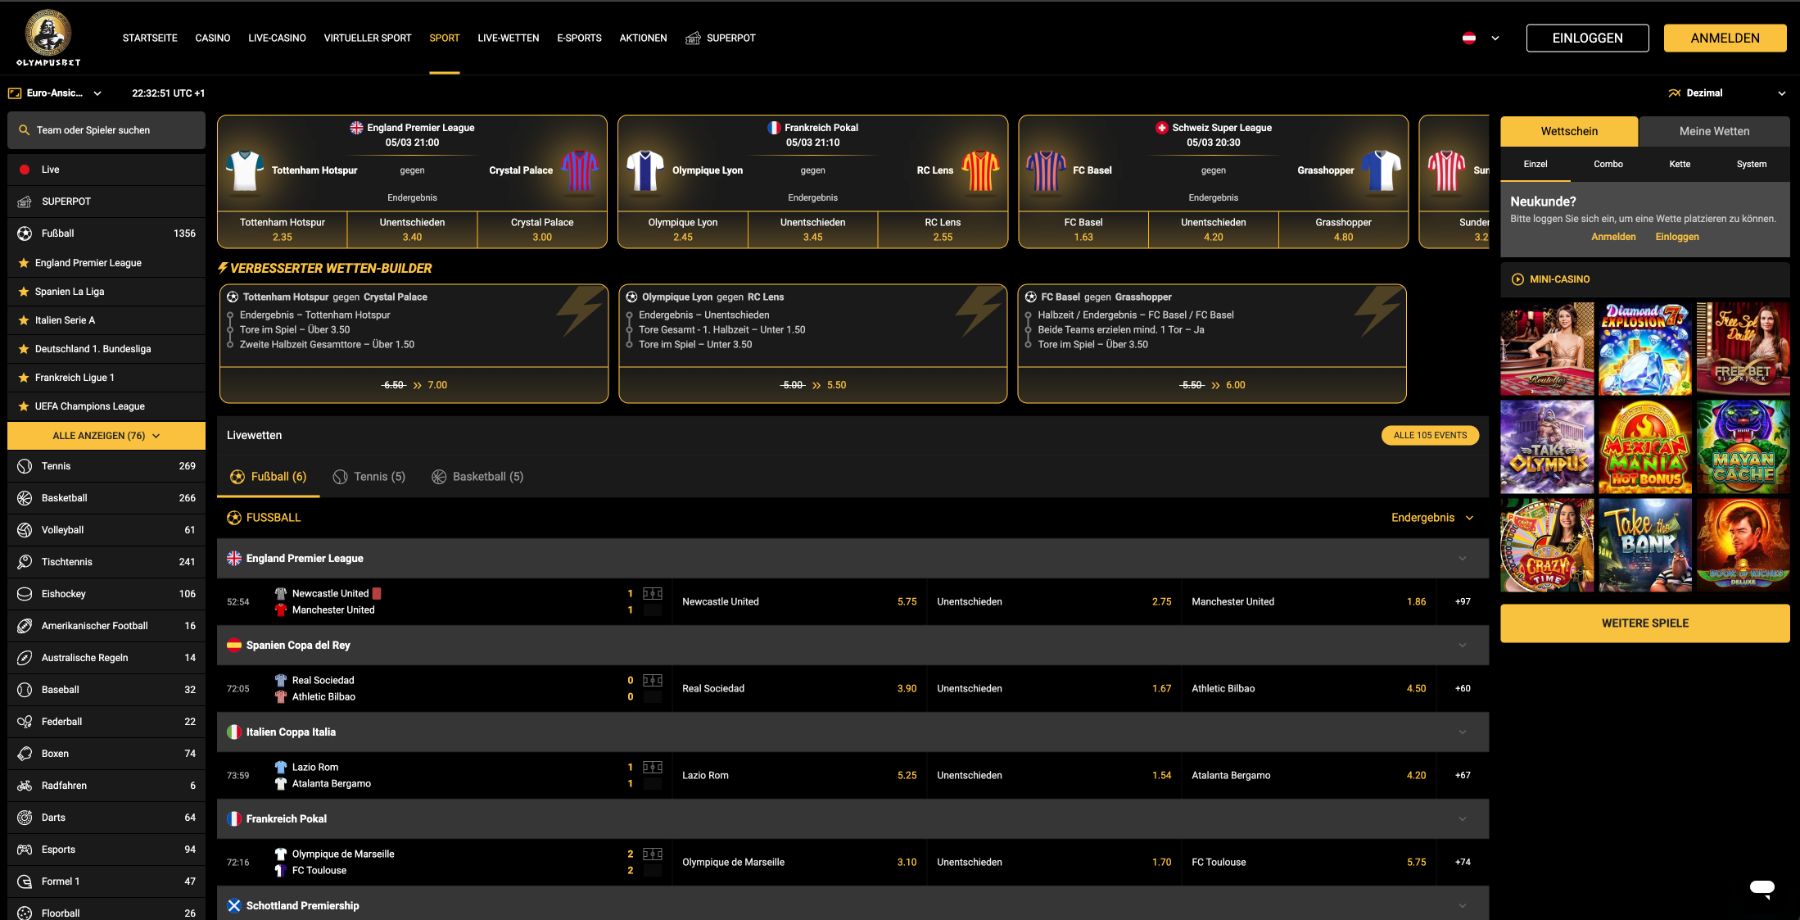Image resolution: width=1800 pixels, height=920 pixels.
Task: Click the Austrian flag language icon
Action: [x=1469, y=38]
